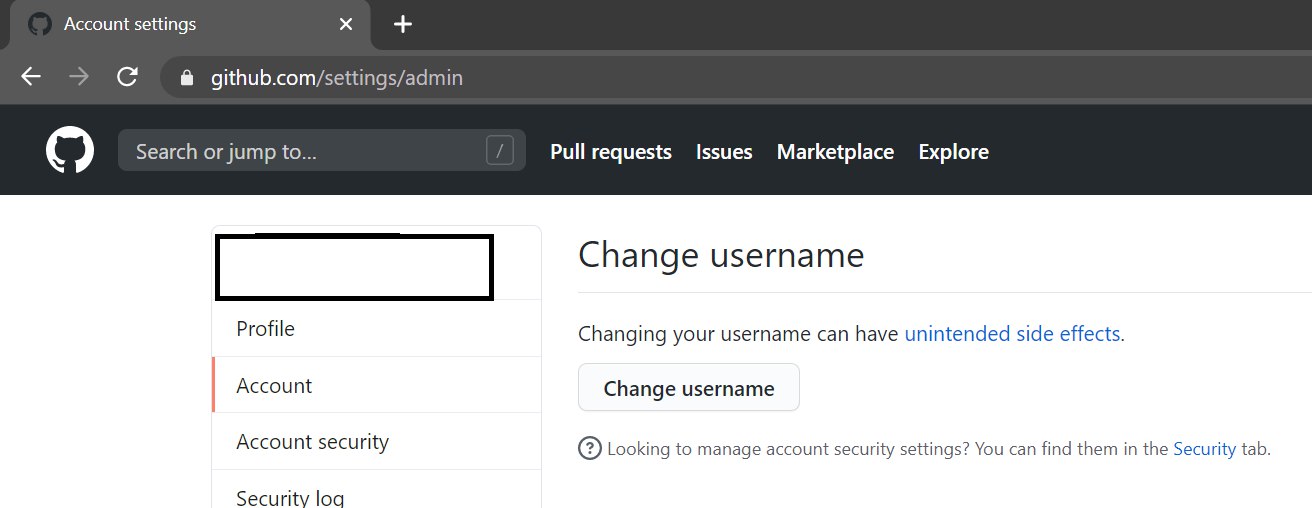Close the Account settings tab
The width and height of the screenshot is (1312, 508).
click(346, 24)
